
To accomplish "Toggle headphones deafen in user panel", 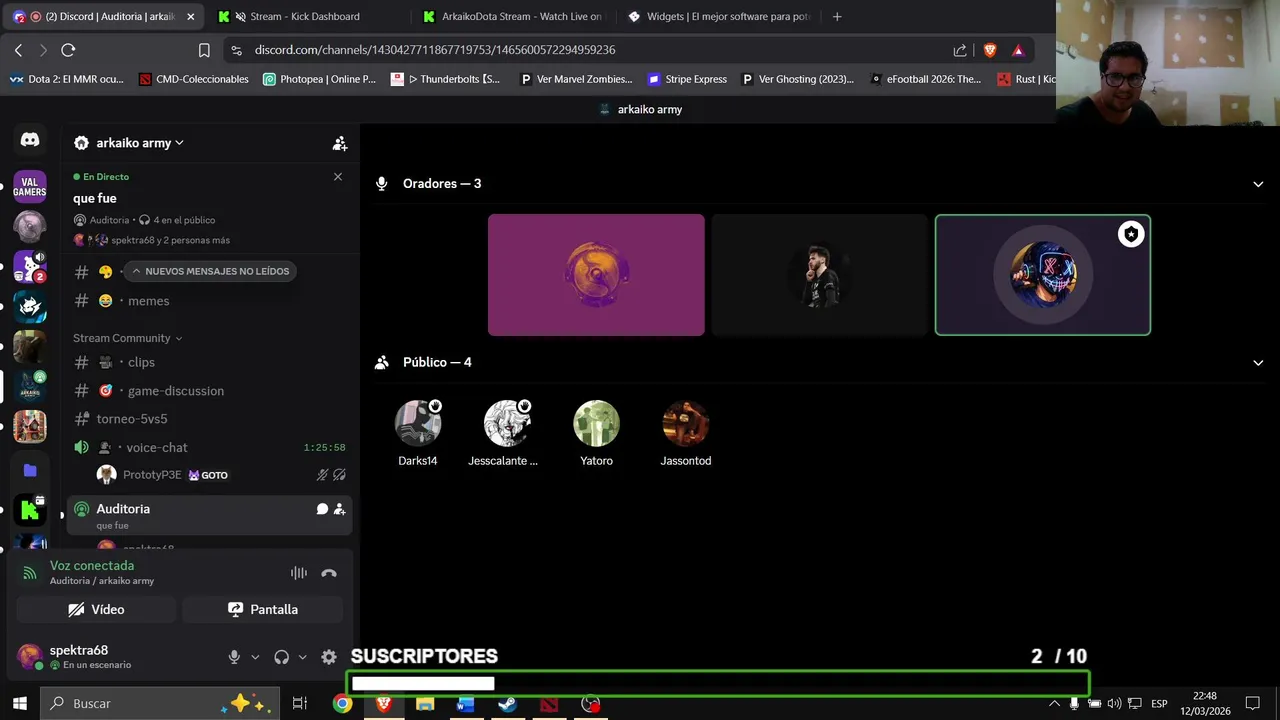I will [282, 657].
